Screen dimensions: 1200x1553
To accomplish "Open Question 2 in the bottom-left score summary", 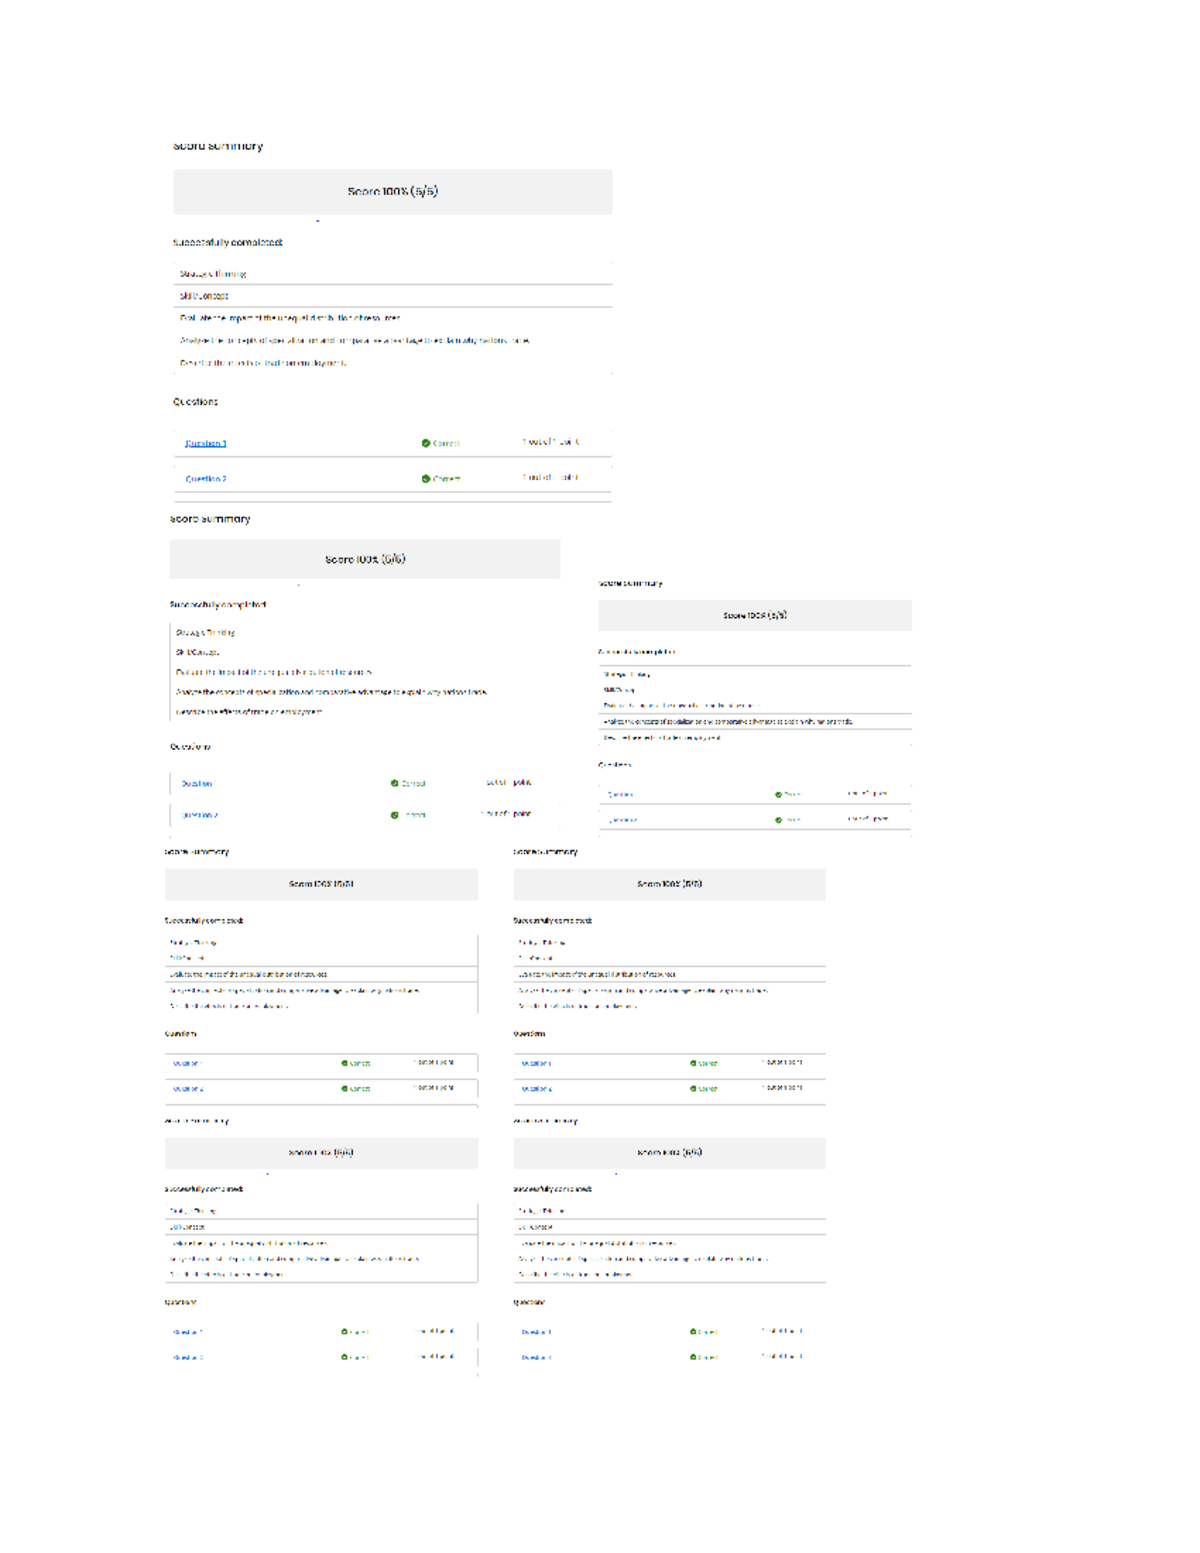I will coord(188,1358).
